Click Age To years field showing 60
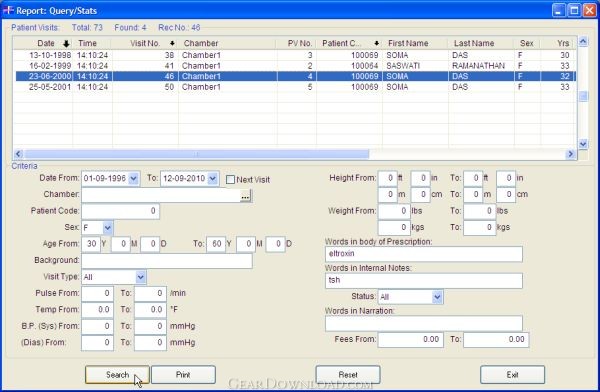600x392 pixels. [x=216, y=244]
